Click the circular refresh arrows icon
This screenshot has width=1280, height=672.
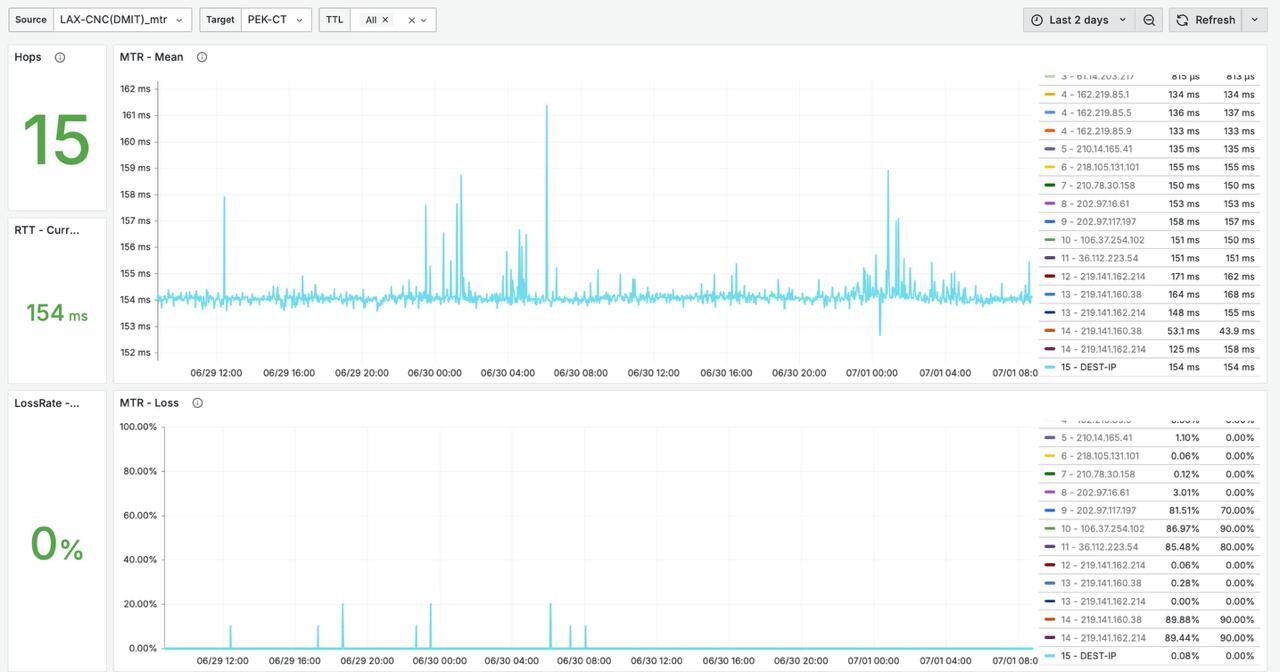pos(1182,20)
